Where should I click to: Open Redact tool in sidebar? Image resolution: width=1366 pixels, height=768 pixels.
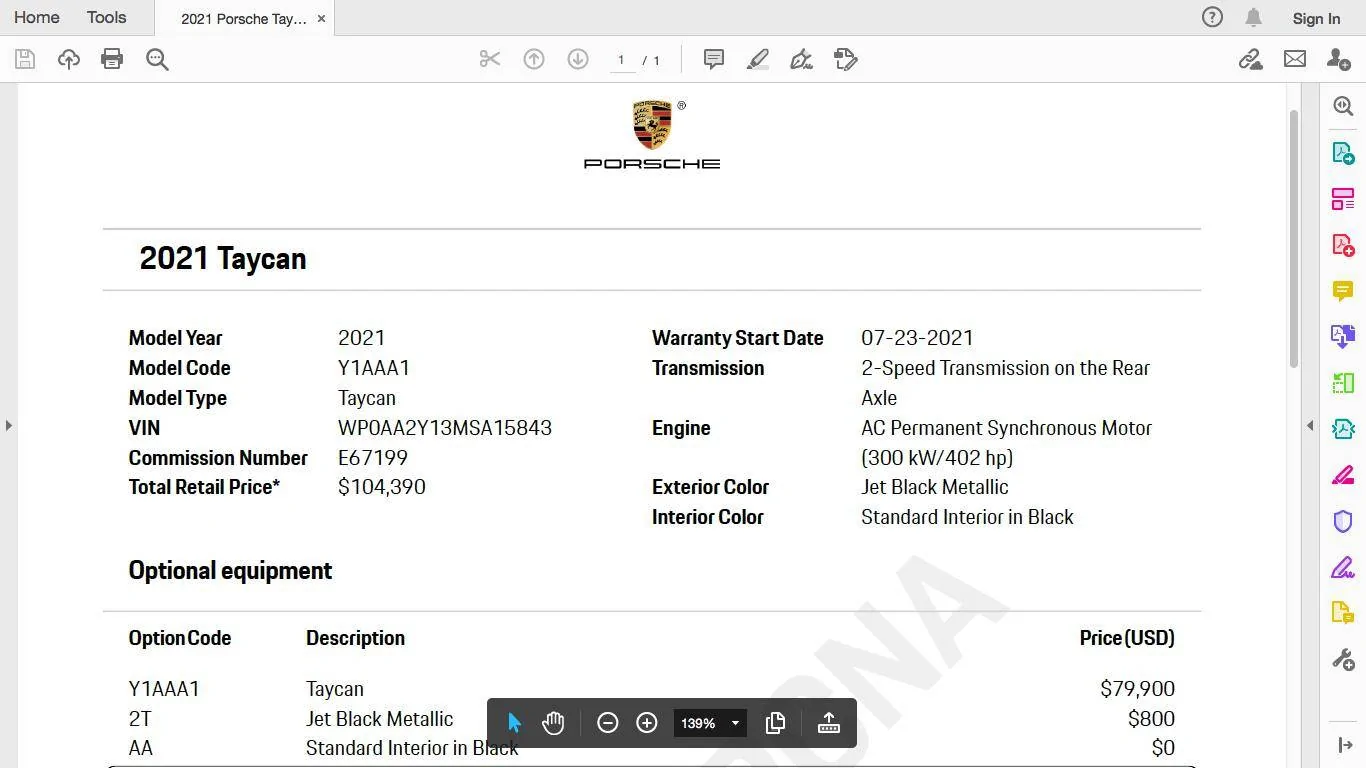1343,475
